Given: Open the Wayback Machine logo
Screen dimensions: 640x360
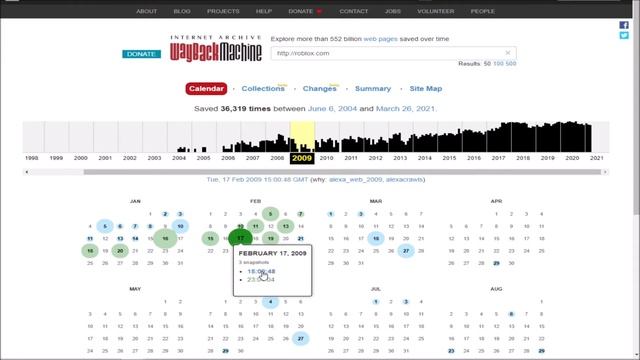Looking at the screenshot, I should (x=216, y=49).
